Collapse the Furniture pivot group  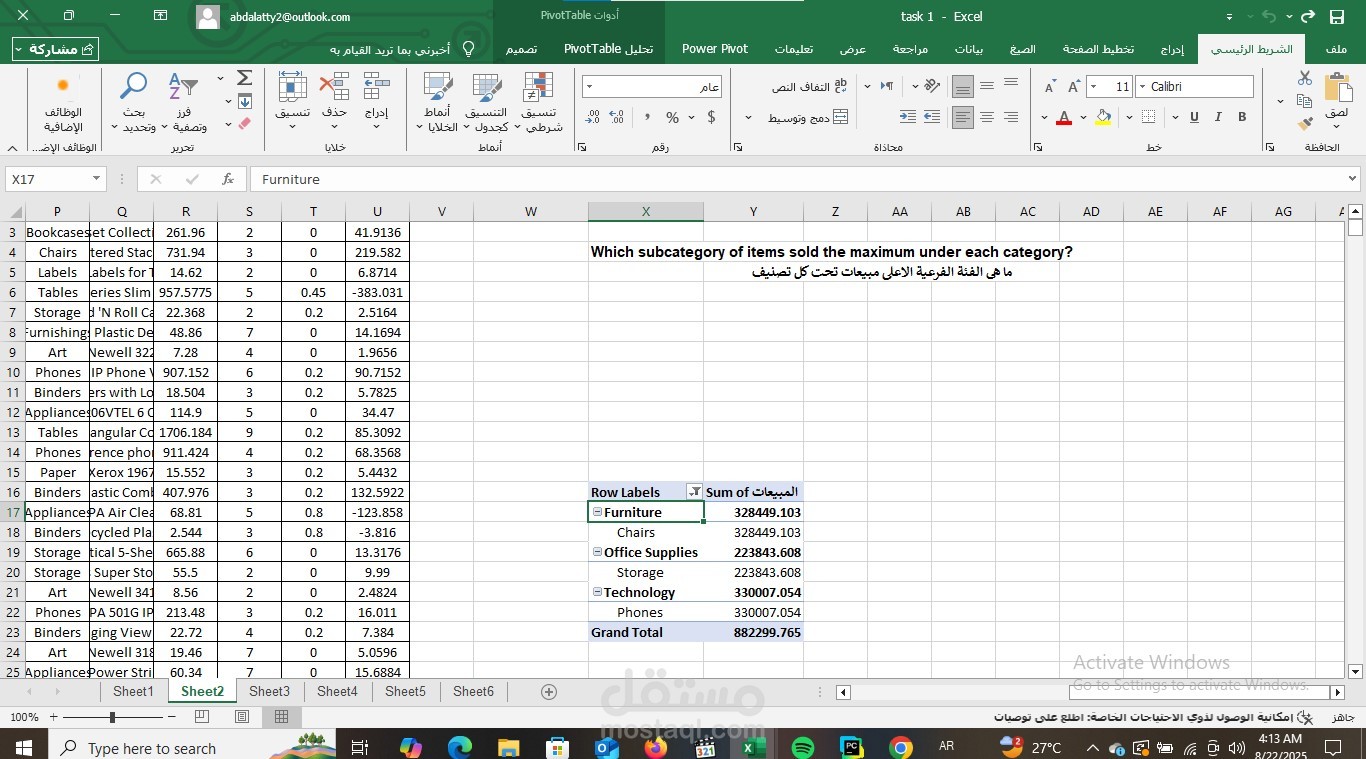click(597, 512)
